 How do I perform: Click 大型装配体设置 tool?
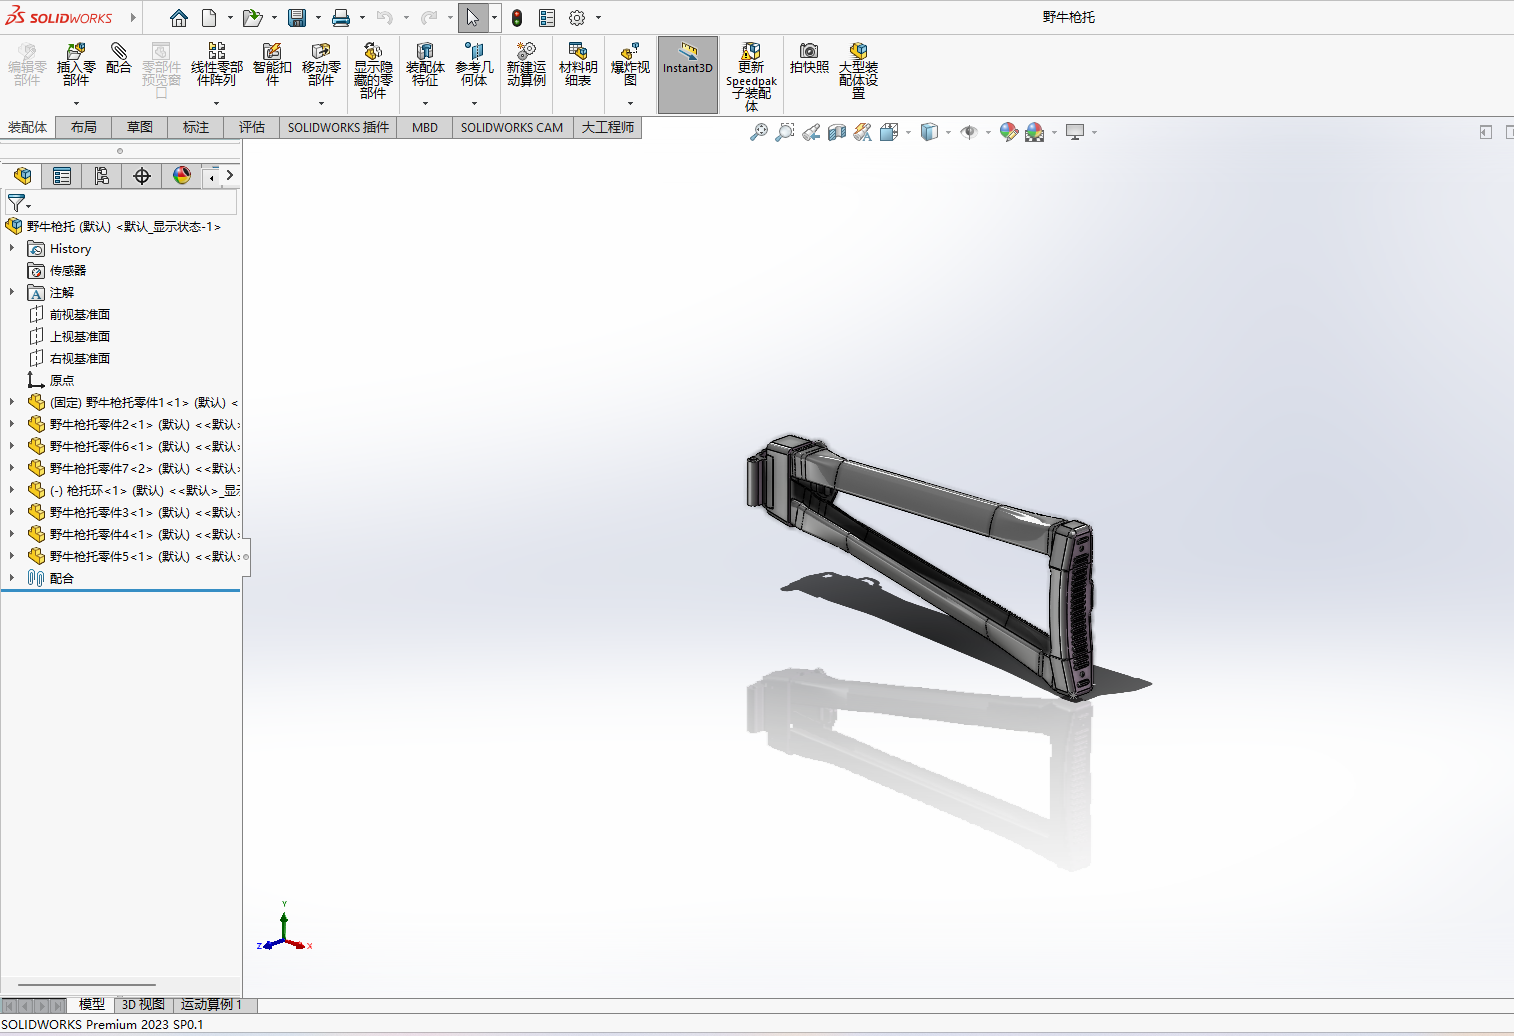858,70
